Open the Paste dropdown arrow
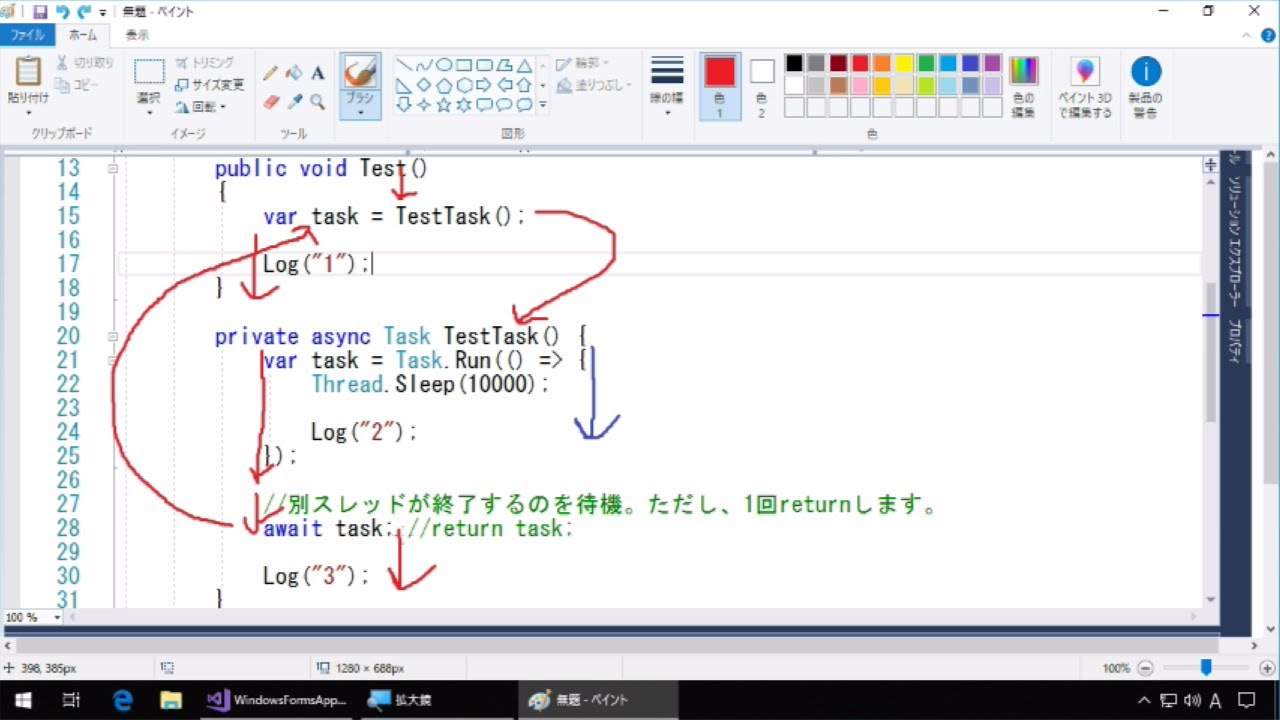1280x720 pixels. (x=28, y=113)
